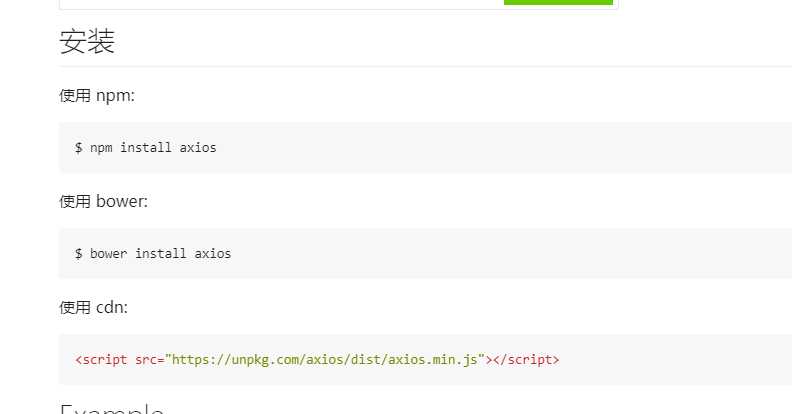Image resolution: width=792 pixels, height=414 pixels.
Task: Click the Example heading at the bottom
Action: click(112, 408)
